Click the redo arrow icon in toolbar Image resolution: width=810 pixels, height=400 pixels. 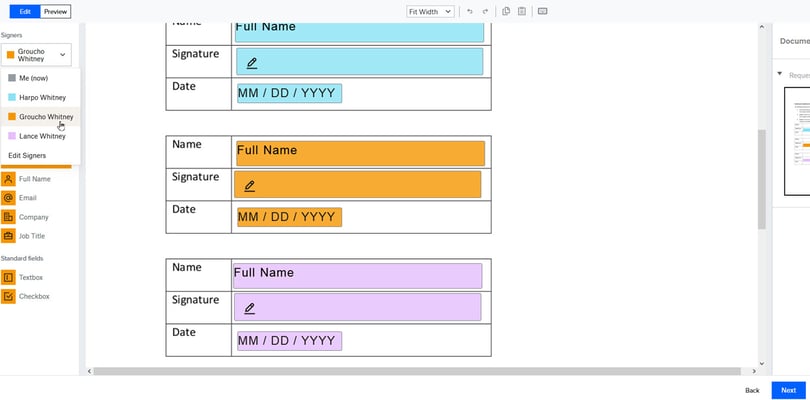pos(485,11)
